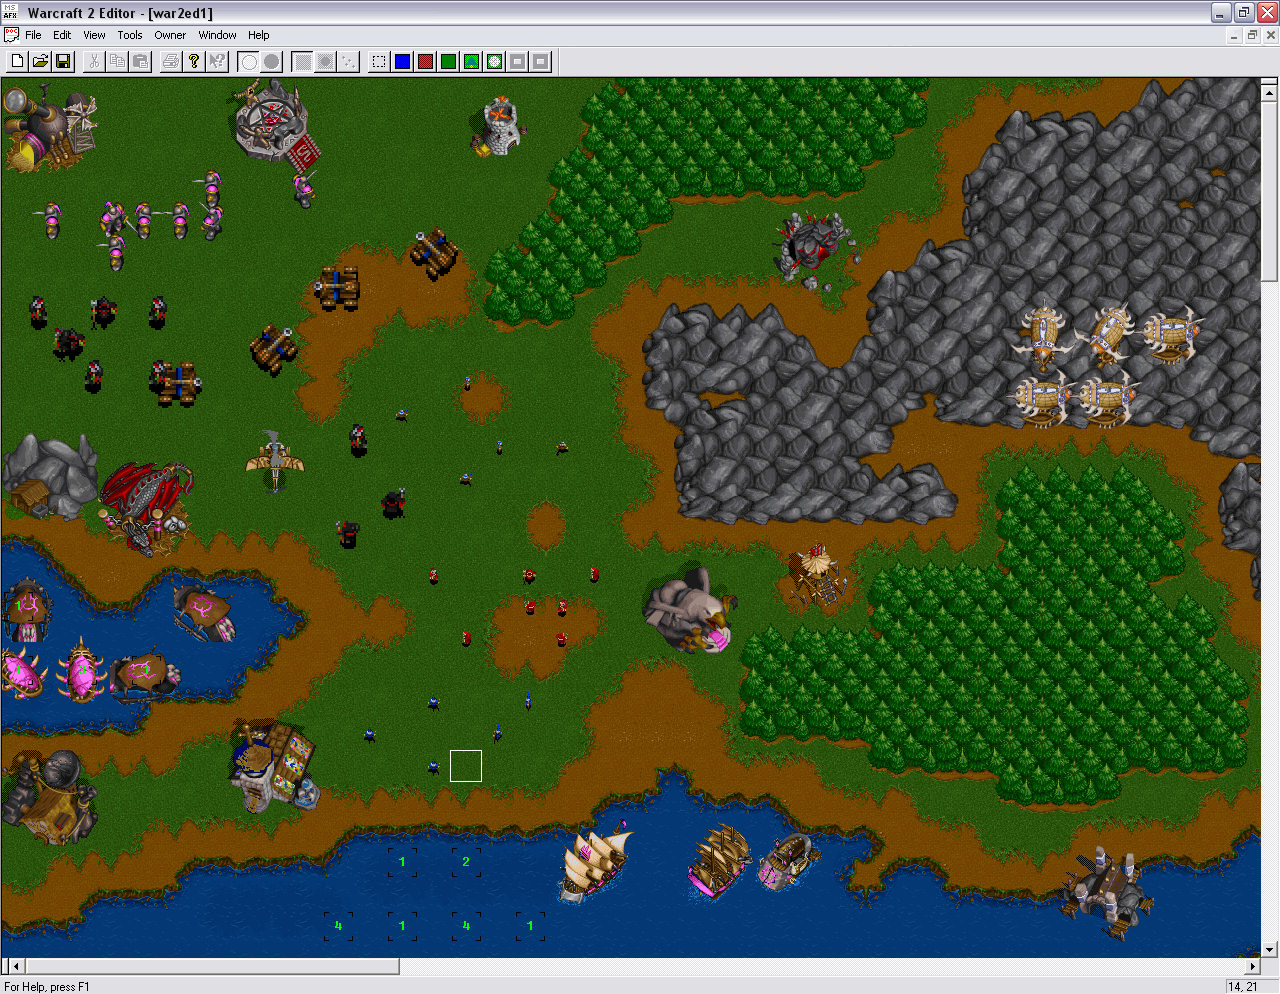Open the File menu
Viewport: 1280px width, 994px height.
coord(33,35)
